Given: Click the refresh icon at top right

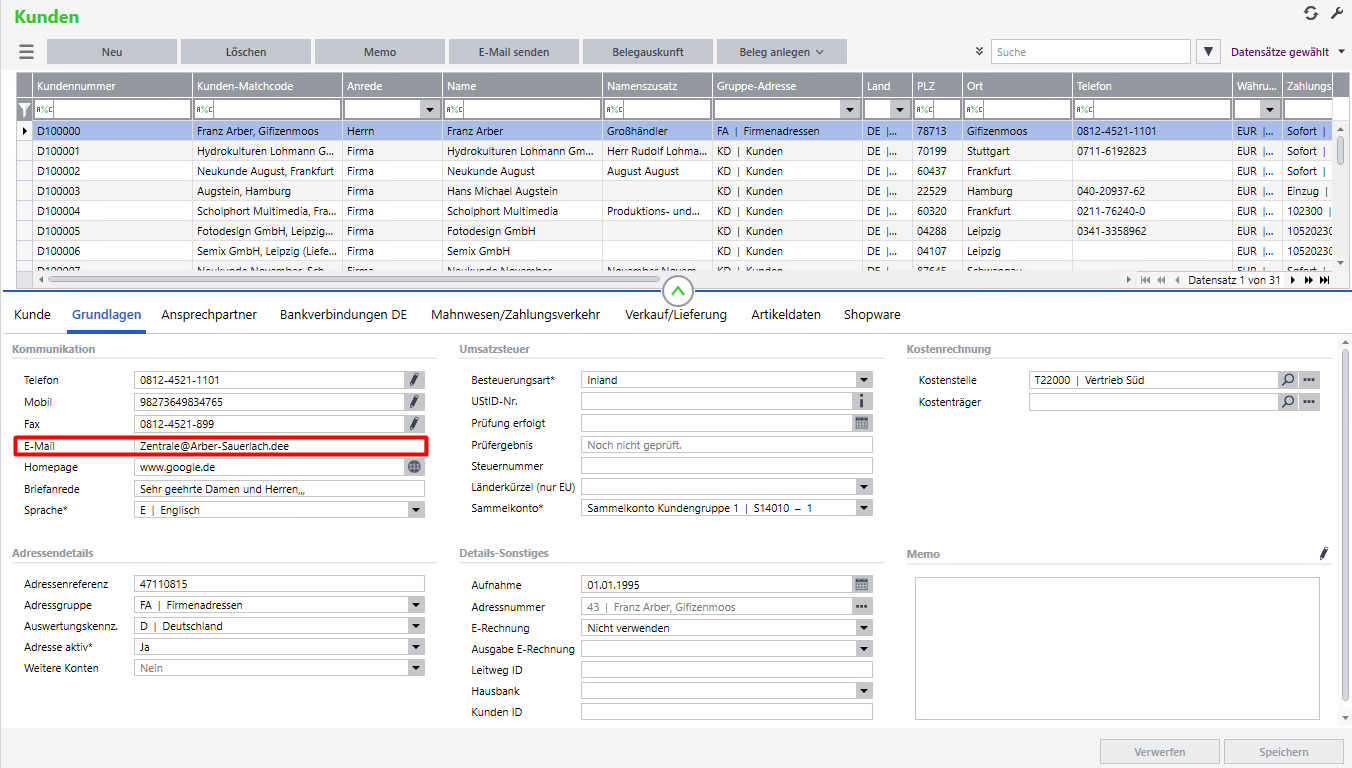Looking at the screenshot, I should click(1311, 13).
